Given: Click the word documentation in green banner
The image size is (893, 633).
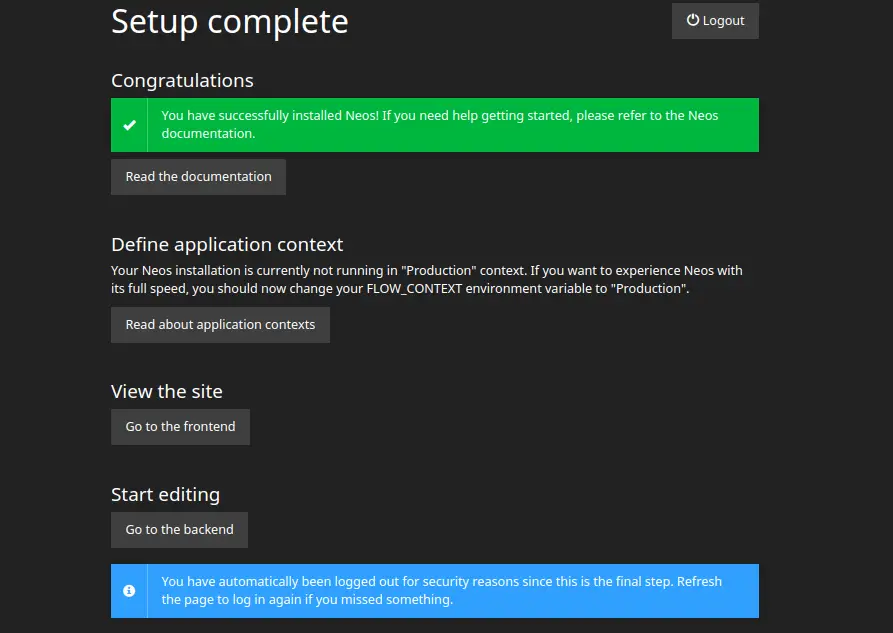Looking at the screenshot, I should 207,133.
